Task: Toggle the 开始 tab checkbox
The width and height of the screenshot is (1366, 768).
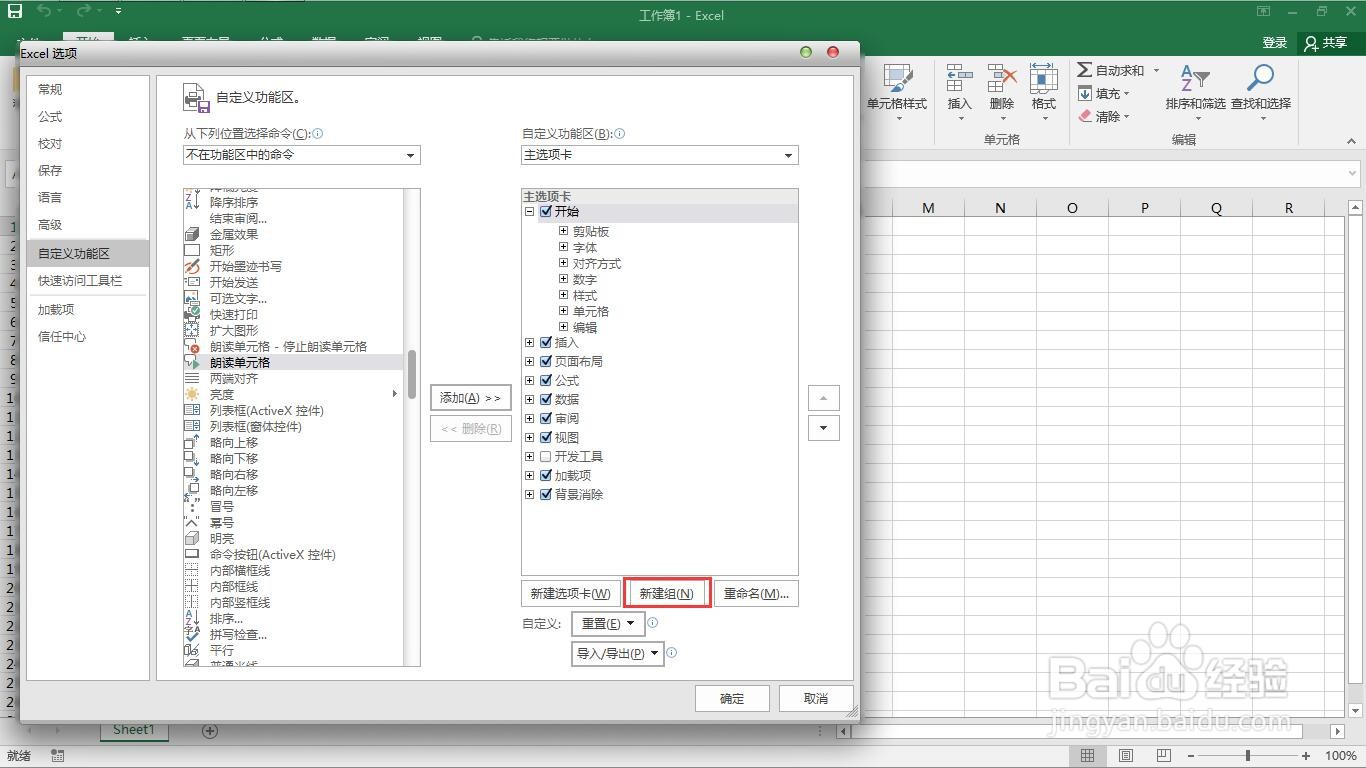Action: click(x=546, y=211)
